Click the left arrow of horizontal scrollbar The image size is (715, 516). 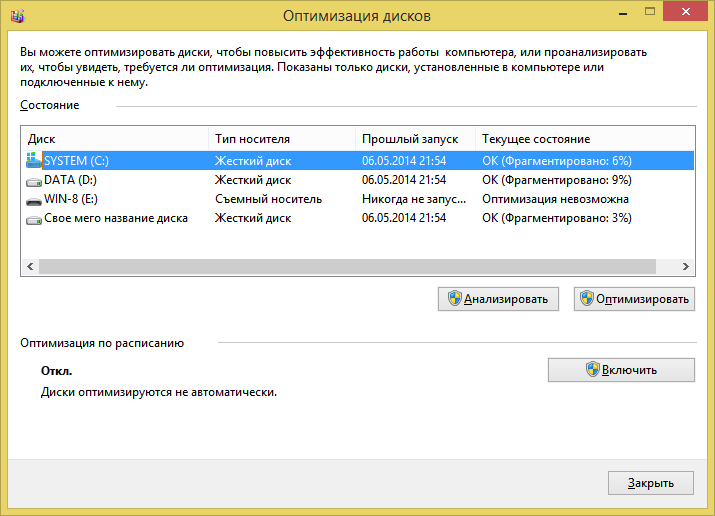(30, 267)
